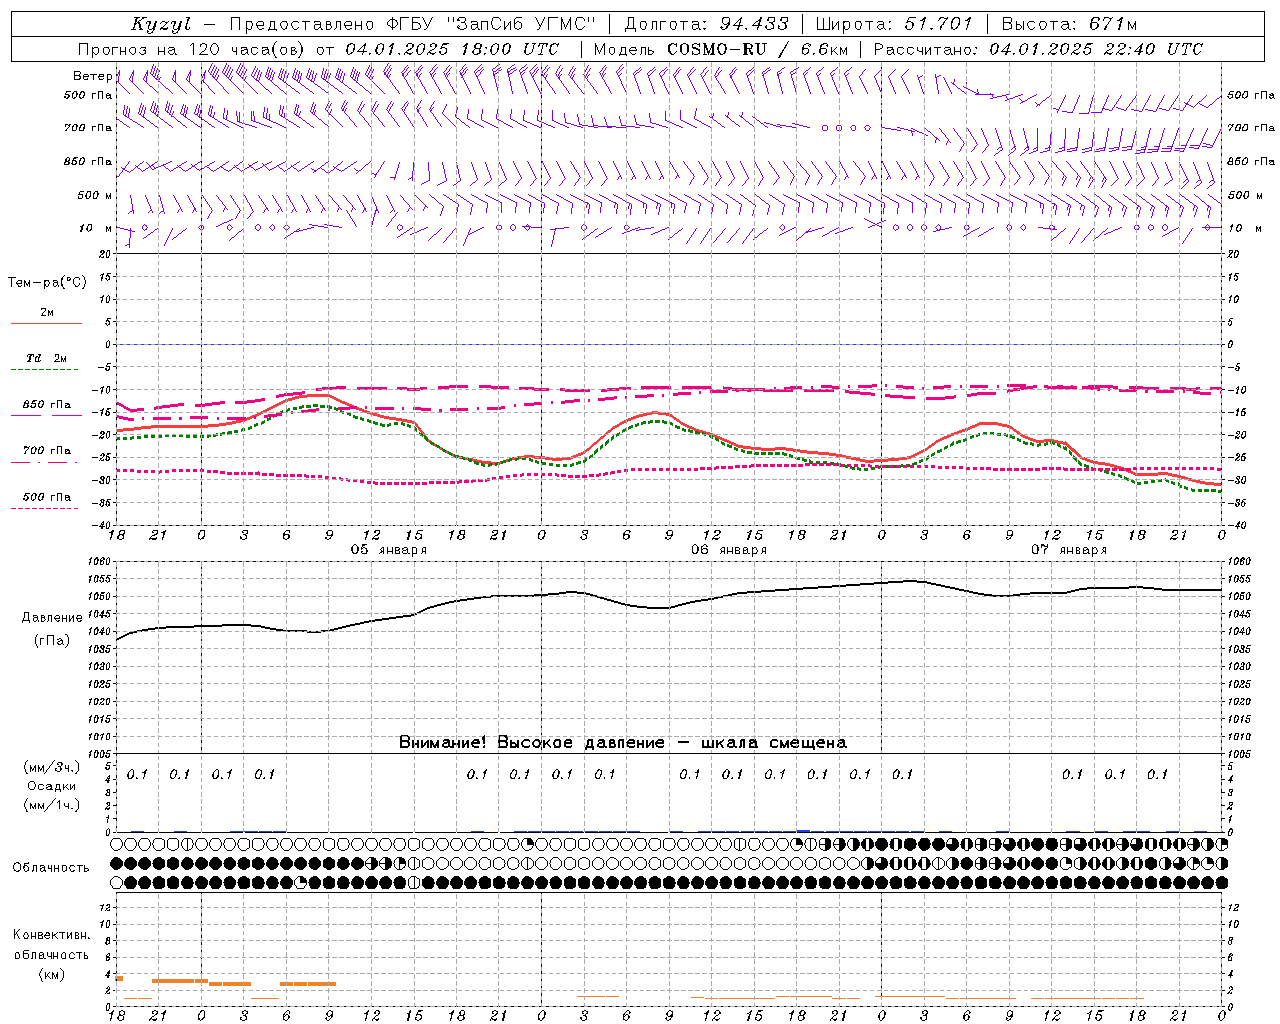Image resolution: width=1280 pixels, height=1024 pixels.
Task: Select the provider text "ЗапСиб УГМС"
Action: click(x=522, y=24)
